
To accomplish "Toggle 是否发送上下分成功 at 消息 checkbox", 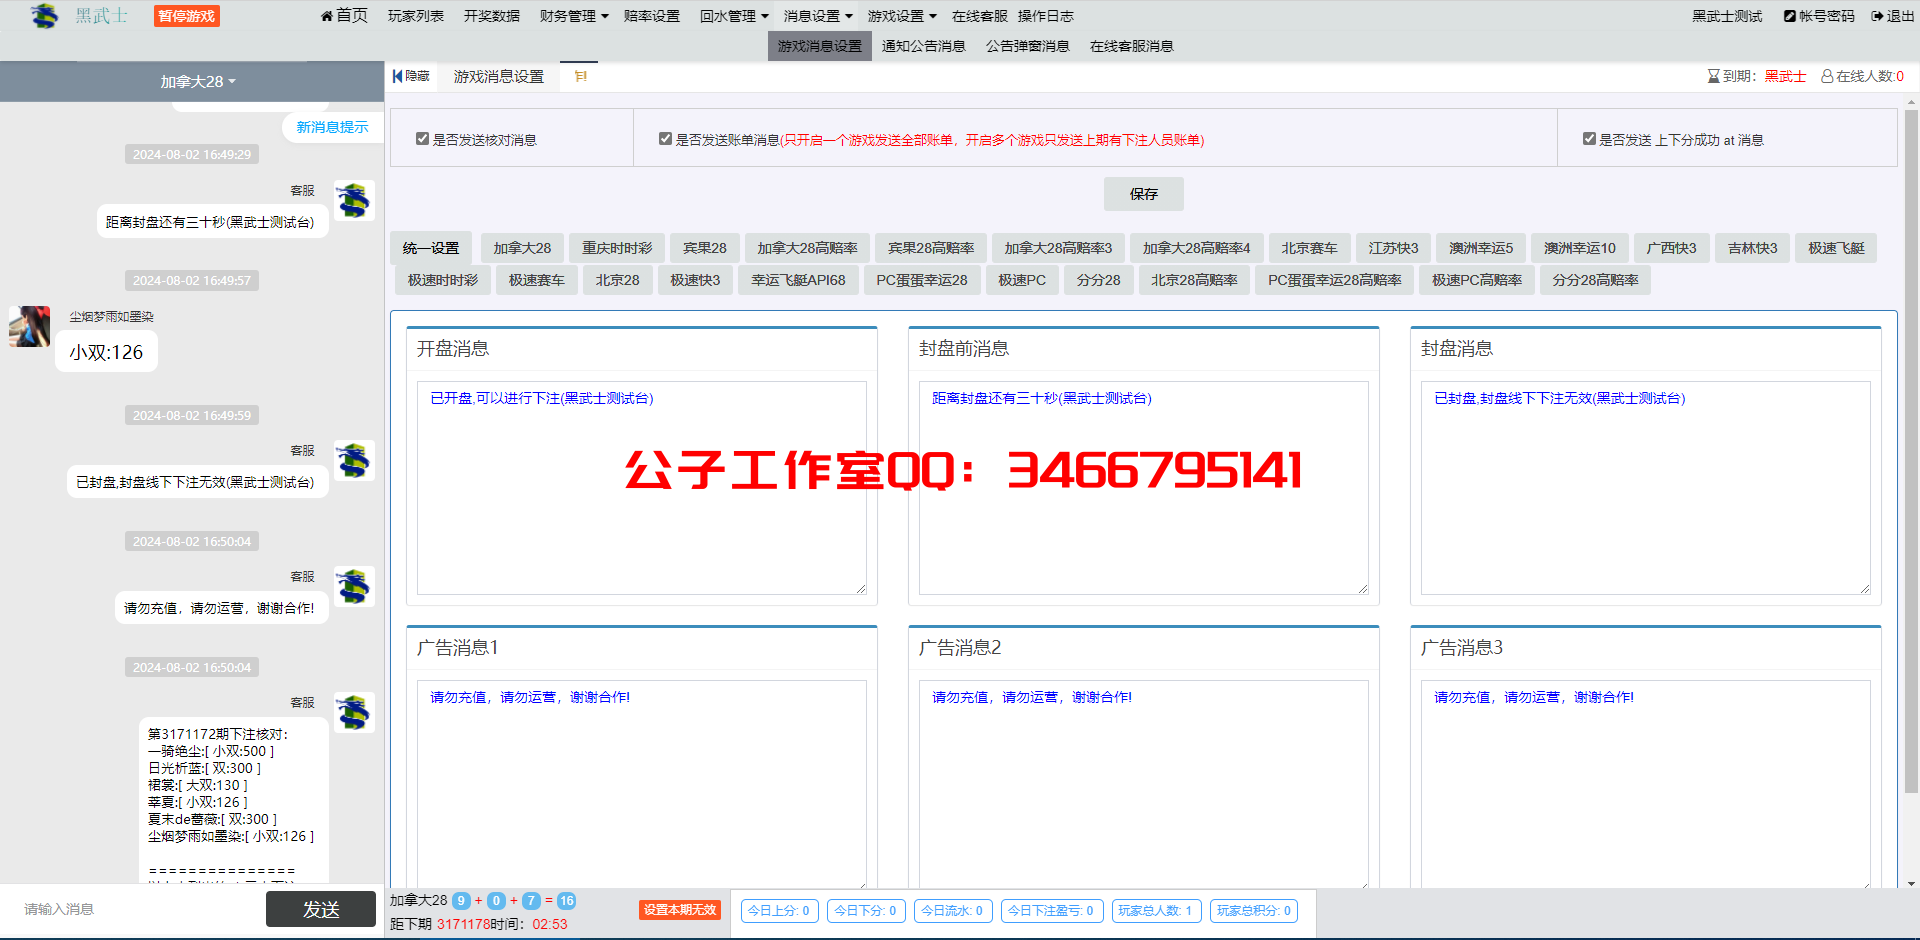I will (x=1589, y=139).
